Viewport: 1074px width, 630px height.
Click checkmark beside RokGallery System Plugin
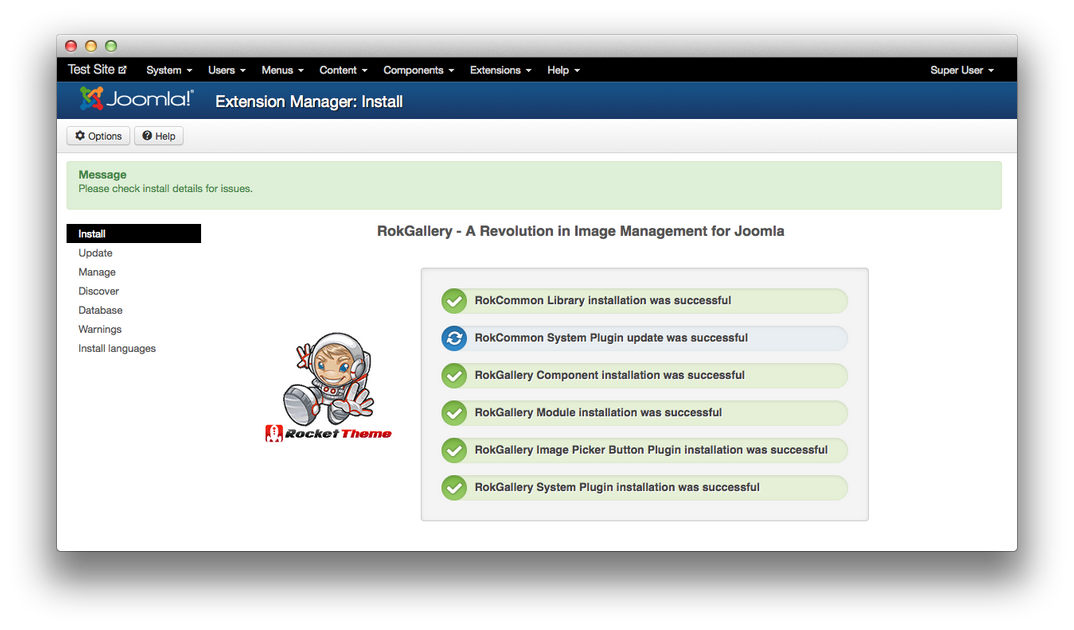click(454, 488)
